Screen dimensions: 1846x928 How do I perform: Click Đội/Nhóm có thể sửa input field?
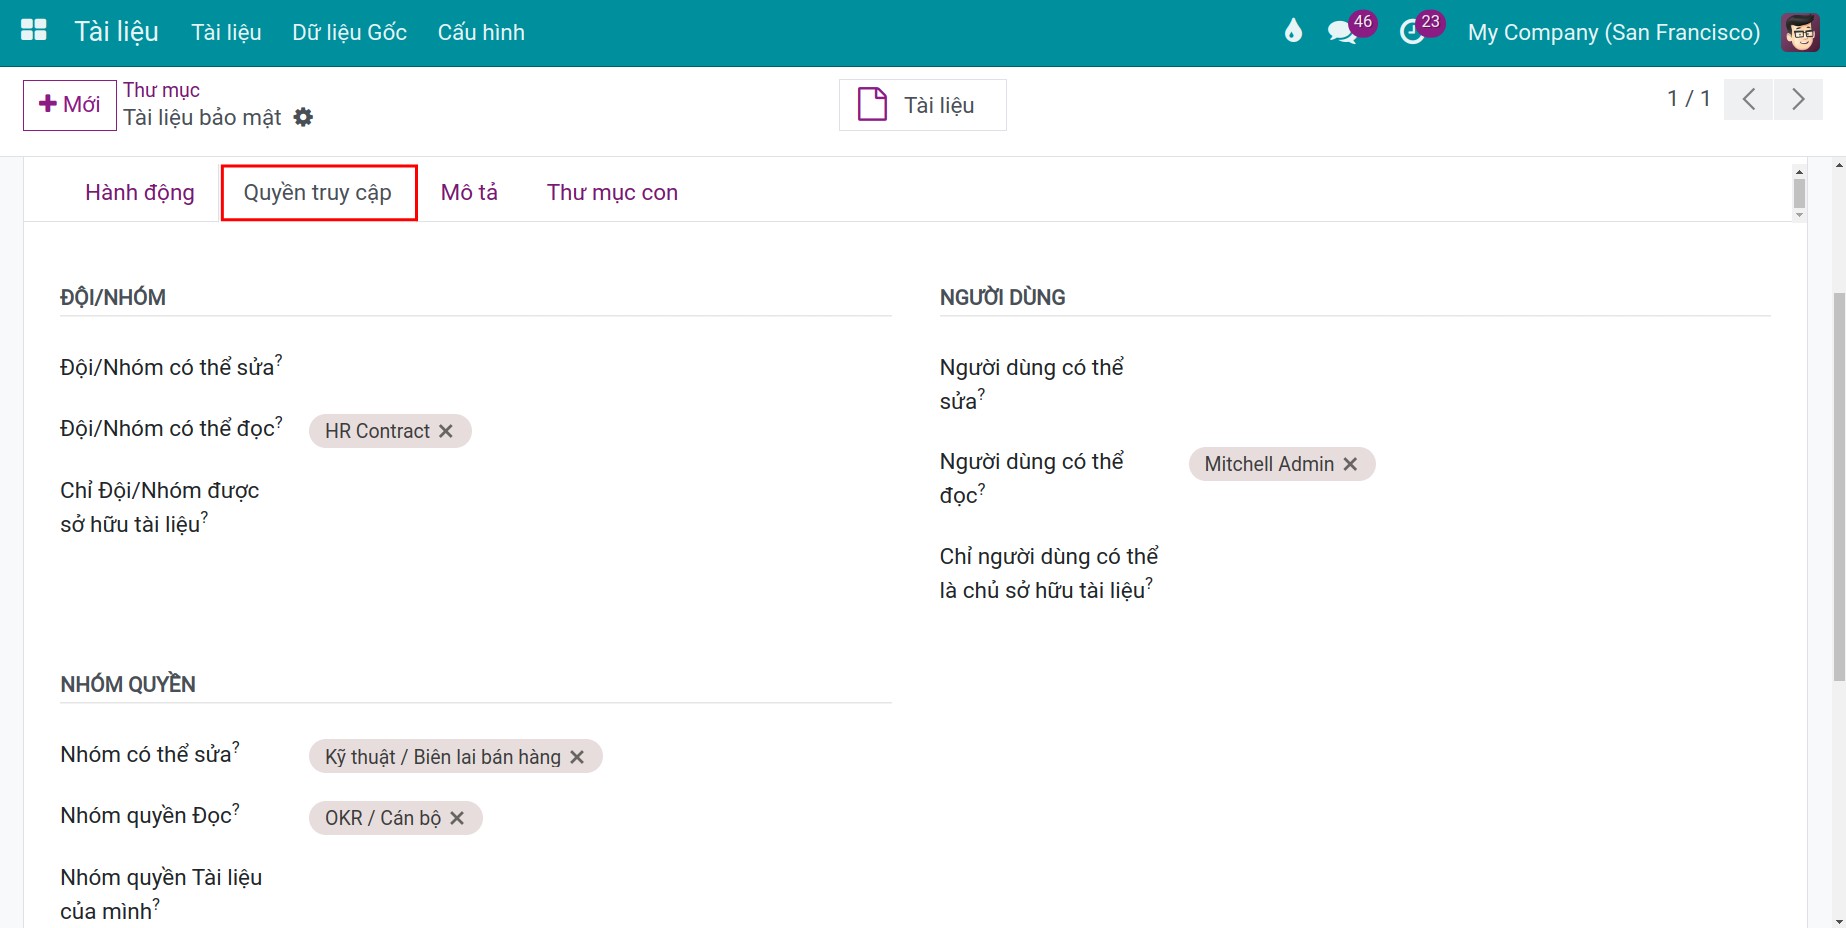click(x=600, y=368)
